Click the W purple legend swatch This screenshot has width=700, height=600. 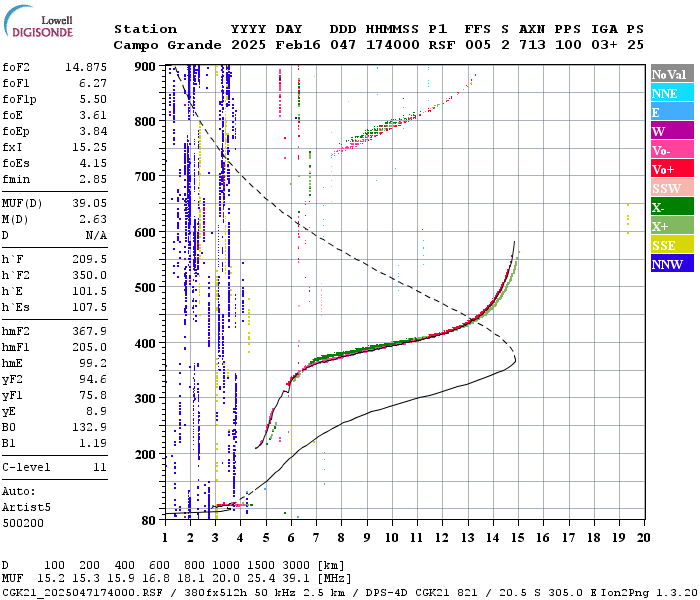coord(672,131)
